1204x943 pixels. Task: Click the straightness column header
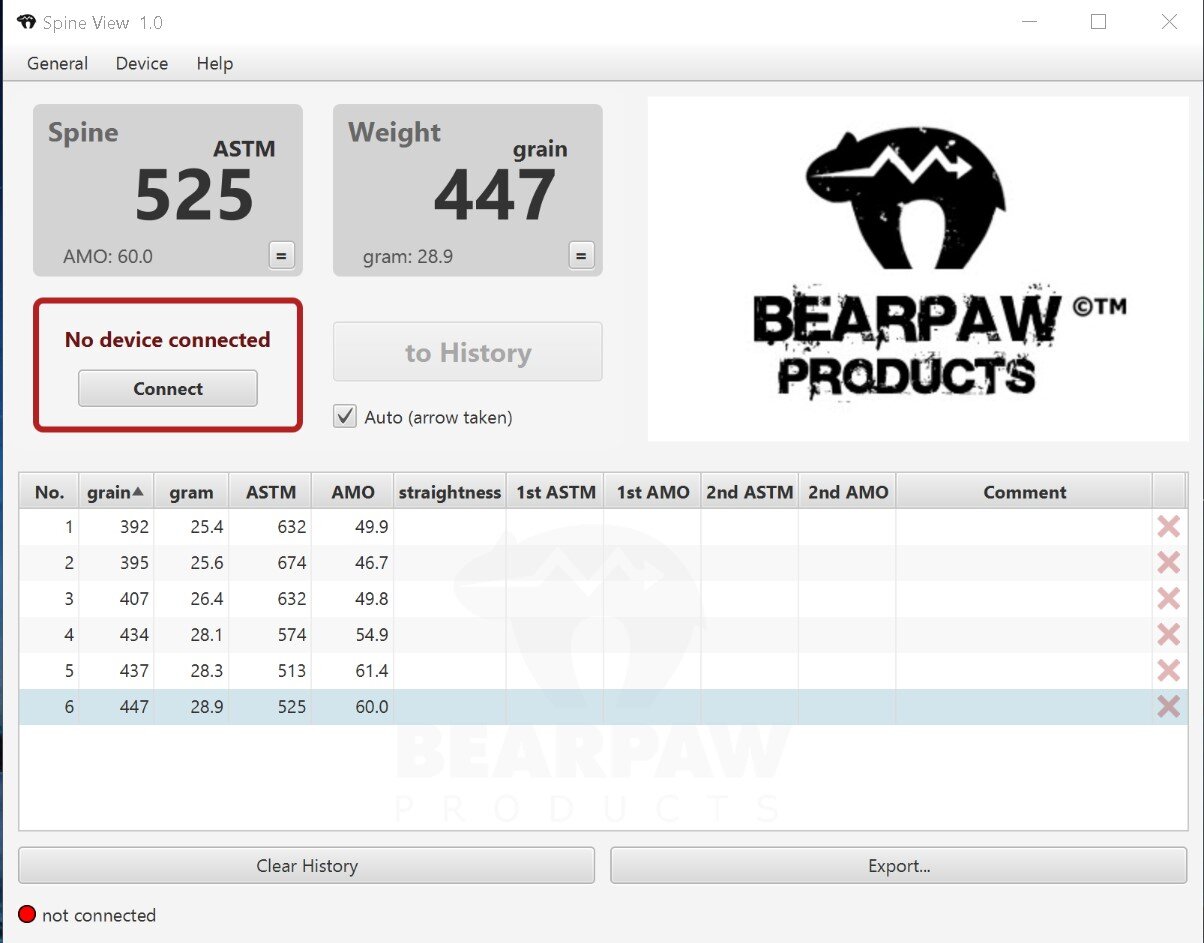[x=449, y=492]
